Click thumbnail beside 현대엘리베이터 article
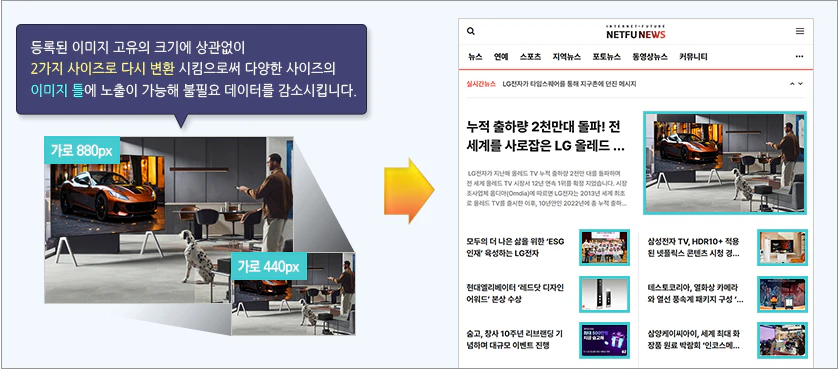The image size is (838, 369). 604,294
